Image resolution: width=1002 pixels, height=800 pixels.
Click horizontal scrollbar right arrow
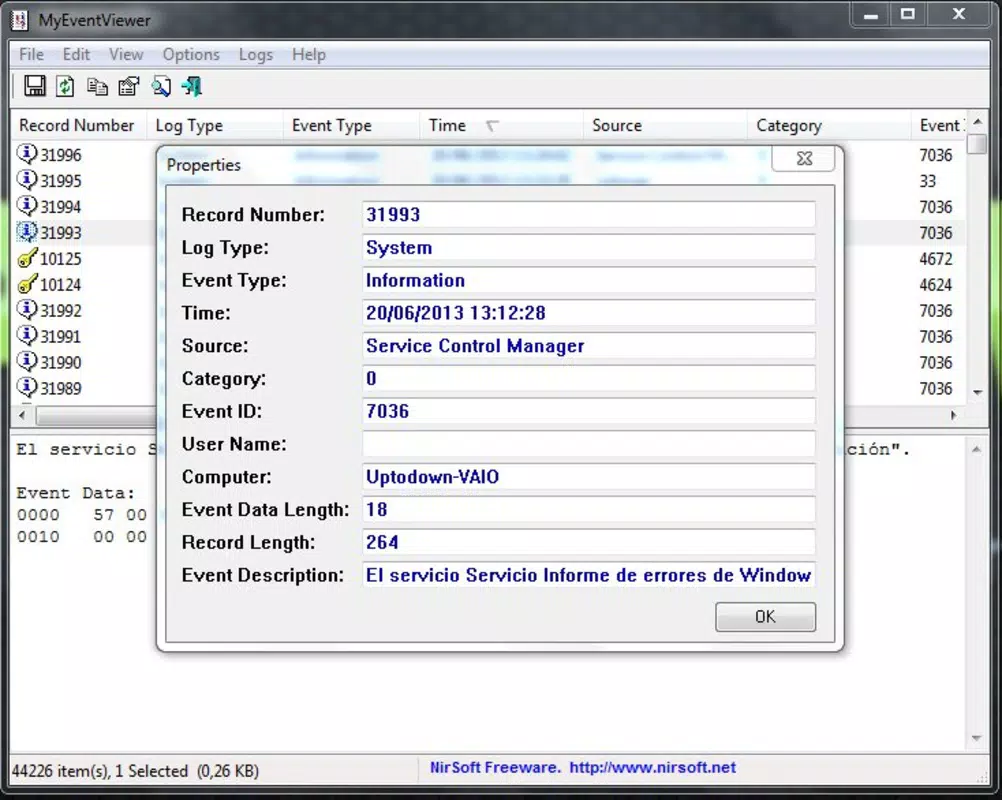(953, 415)
